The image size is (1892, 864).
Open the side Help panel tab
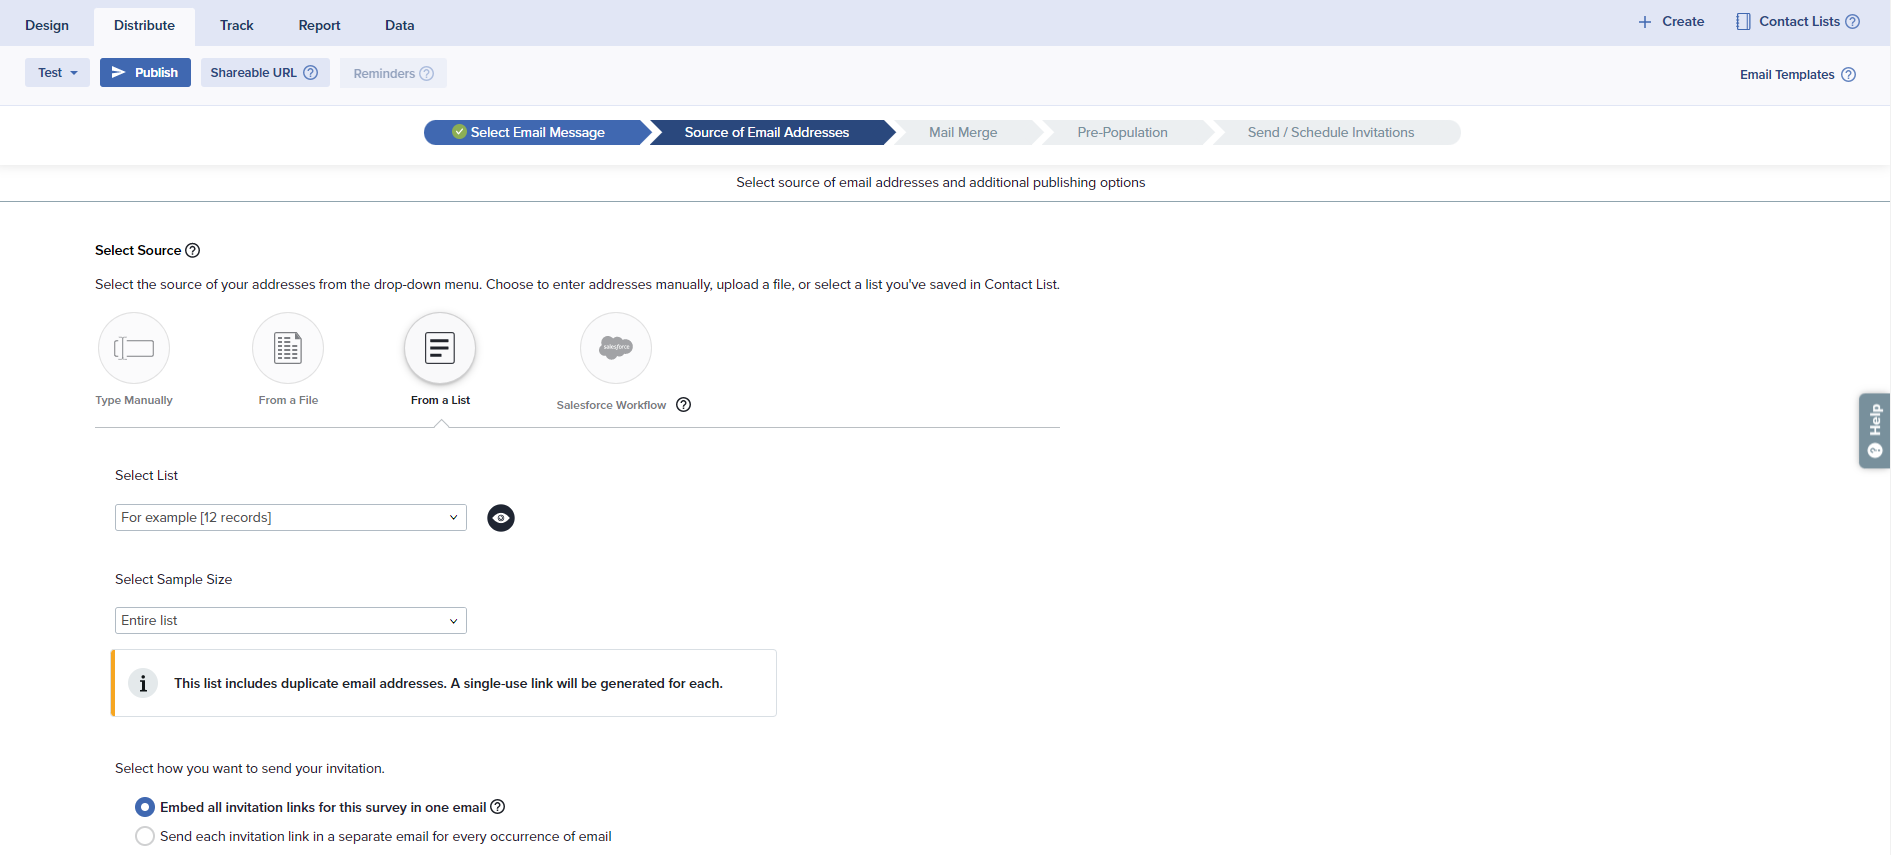(1874, 431)
